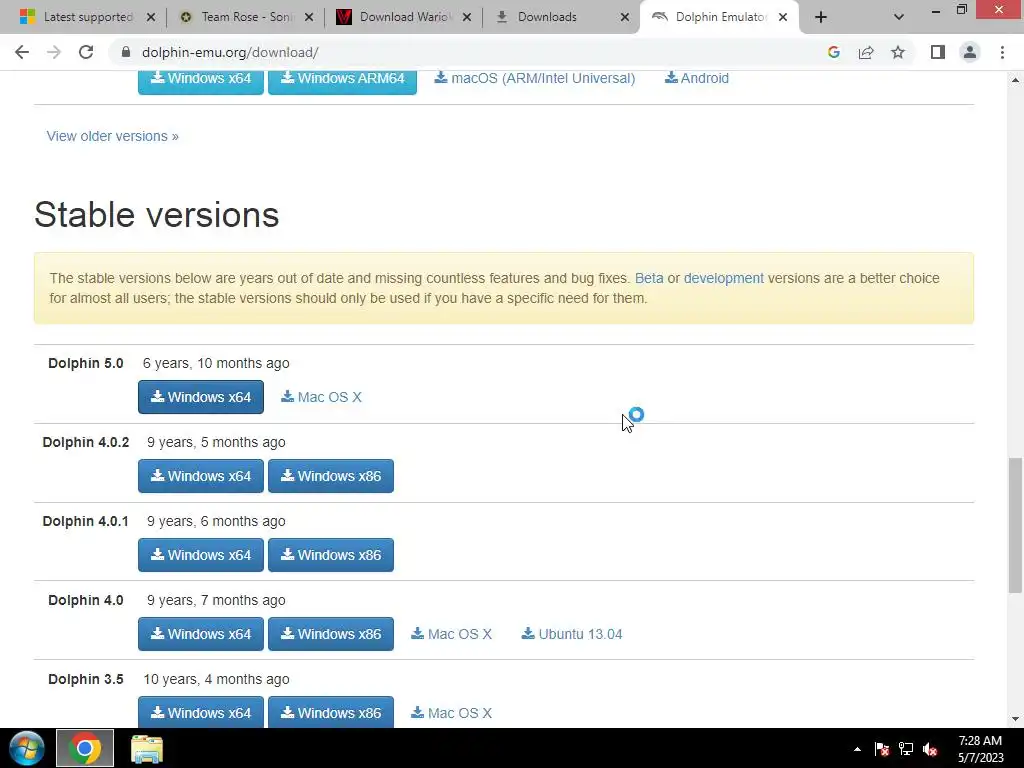
Task: Open View older versions link
Action: click(x=112, y=136)
